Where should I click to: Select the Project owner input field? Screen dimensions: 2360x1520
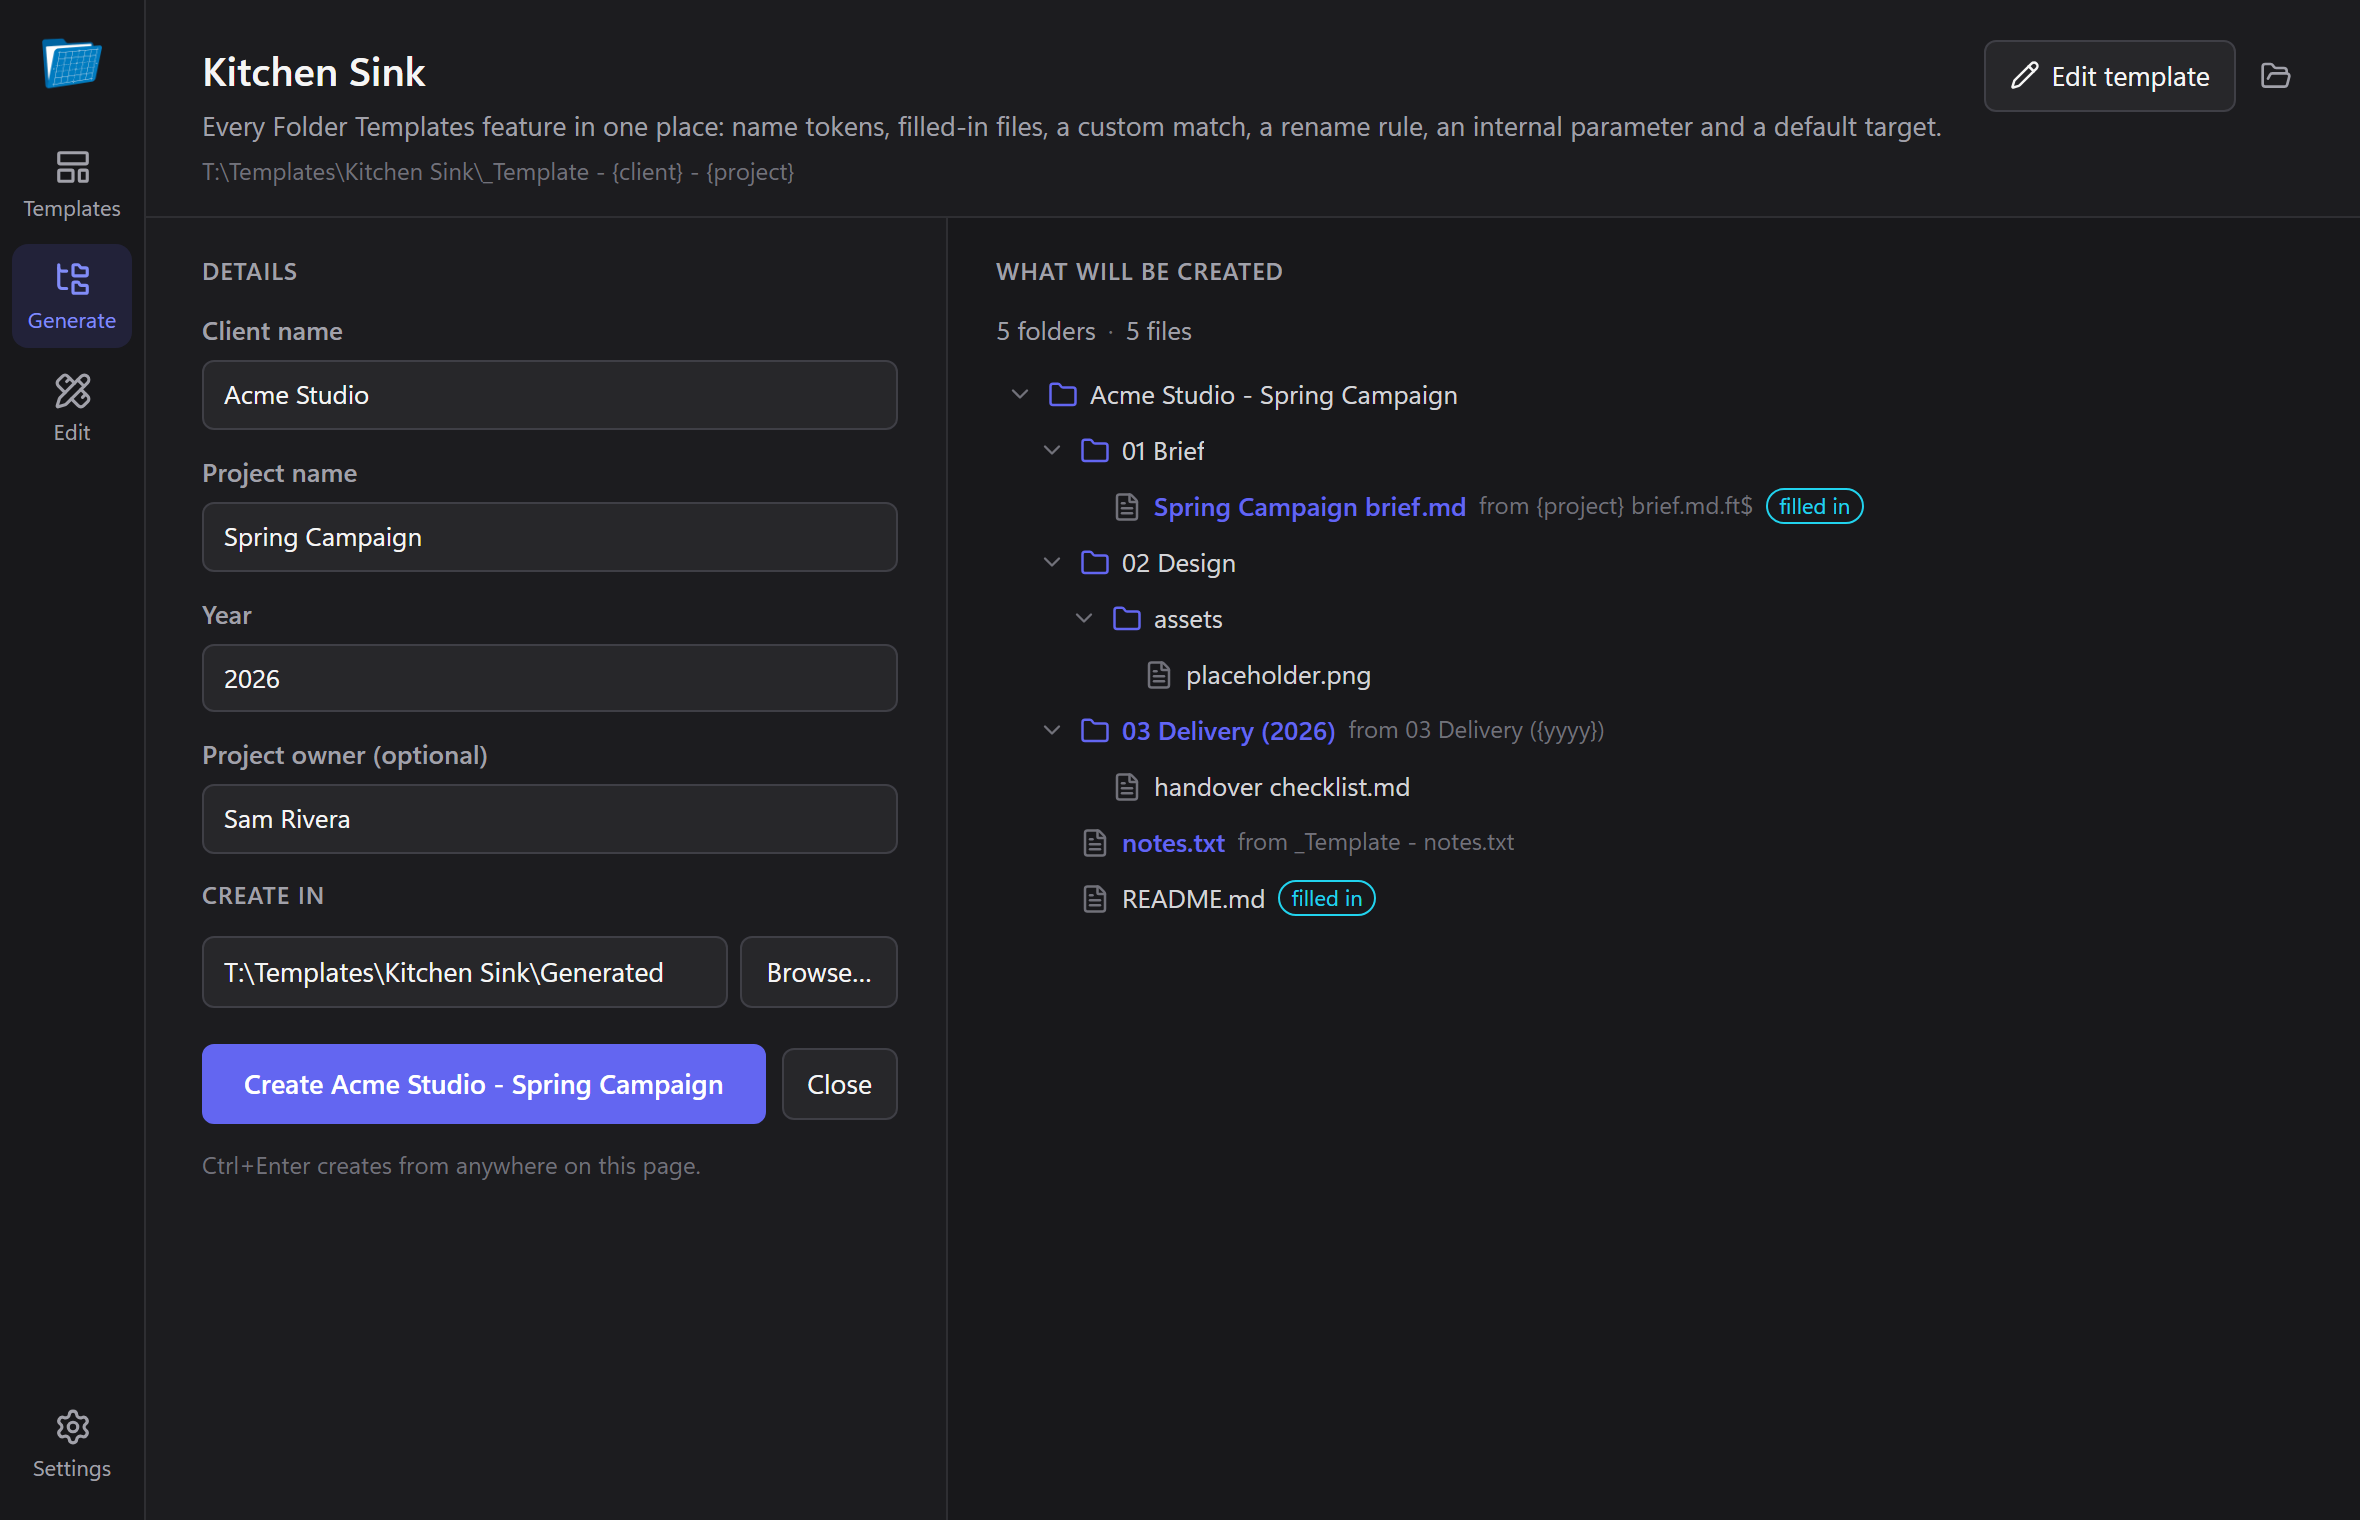tap(549, 819)
